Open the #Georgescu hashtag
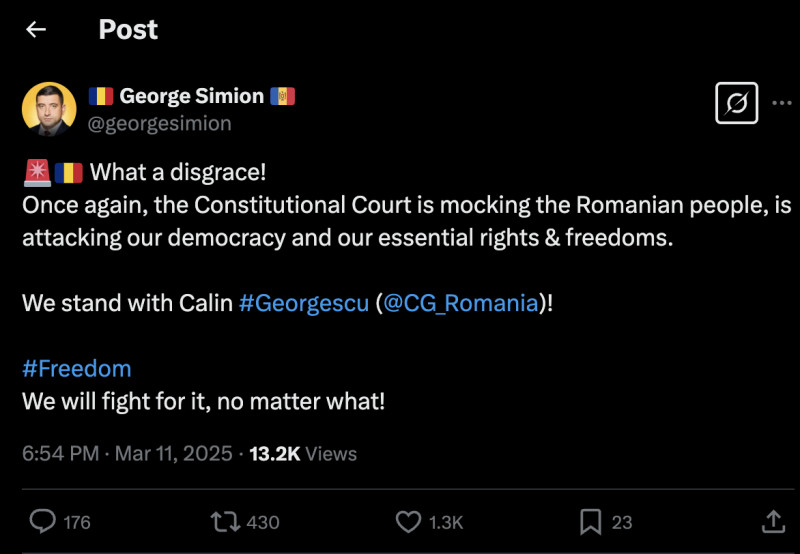 point(303,303)
